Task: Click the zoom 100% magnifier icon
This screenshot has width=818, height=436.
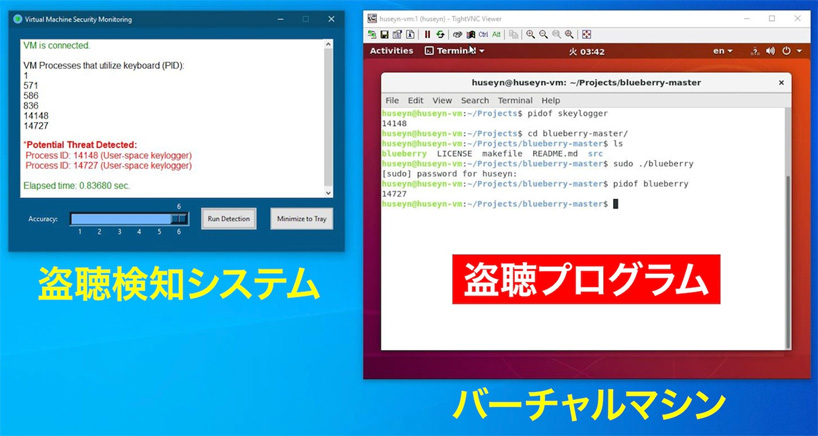Action: pos(557,34)
